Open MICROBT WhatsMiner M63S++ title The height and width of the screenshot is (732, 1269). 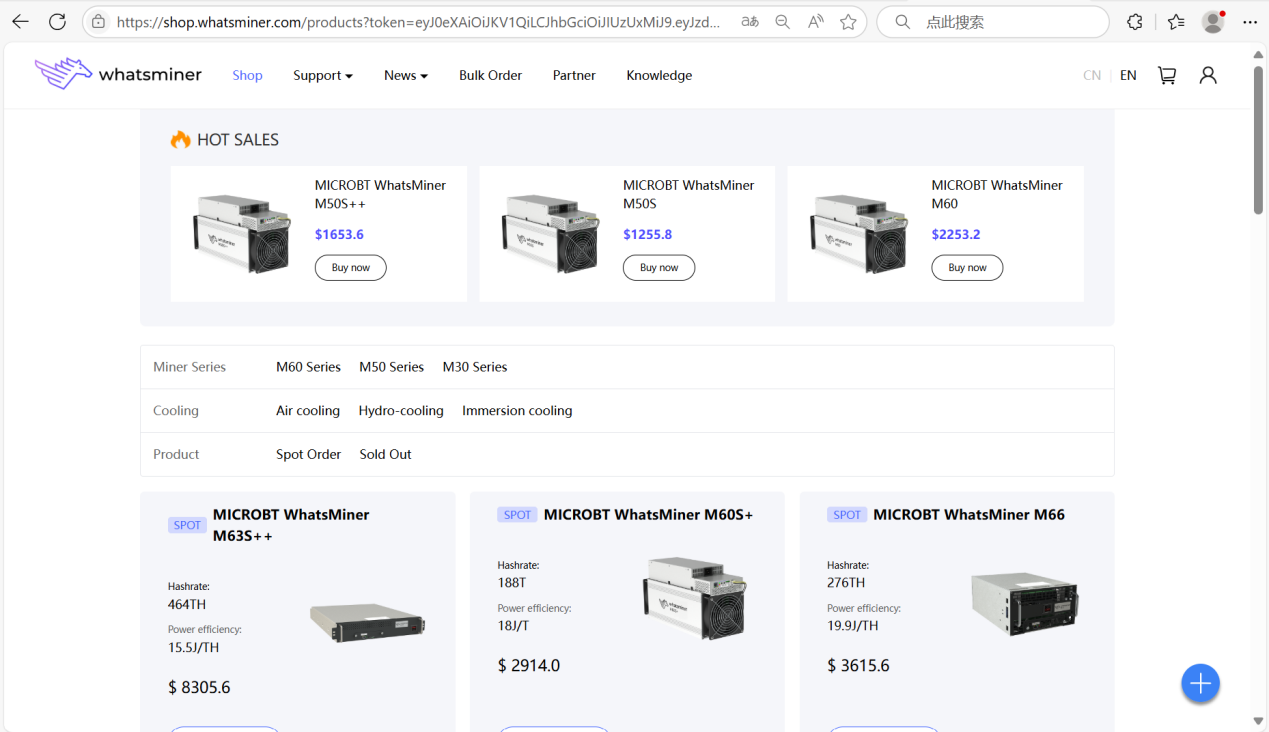click(291, 525)
